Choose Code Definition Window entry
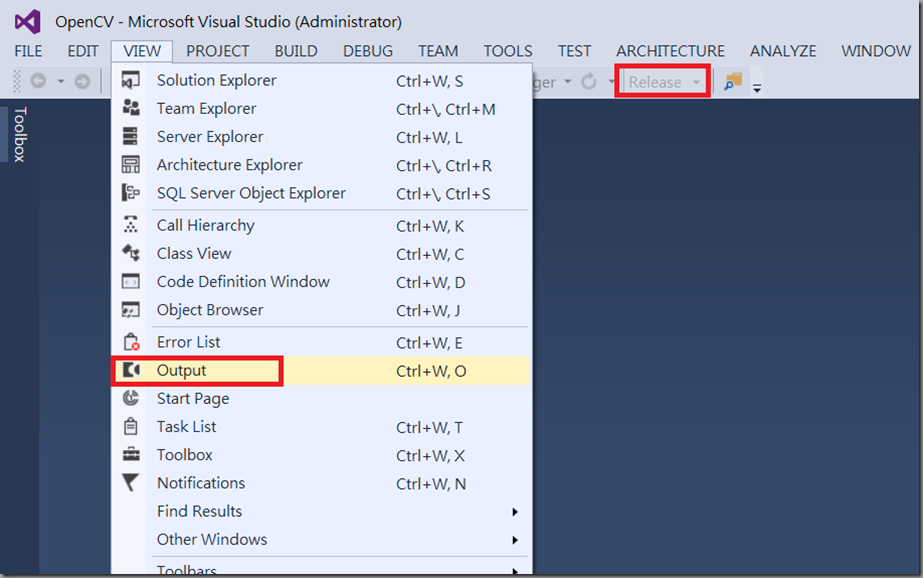The width and height of the screenshot is (923, 578). (x=321, y=282)
